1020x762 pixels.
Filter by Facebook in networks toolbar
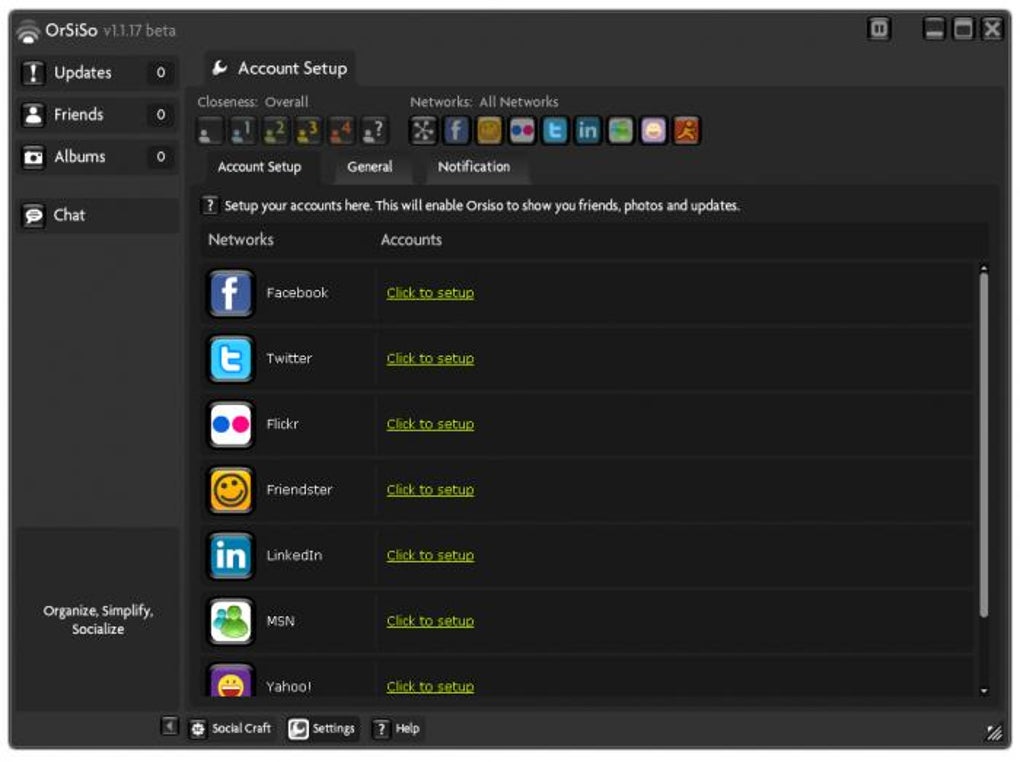point(457,131)
